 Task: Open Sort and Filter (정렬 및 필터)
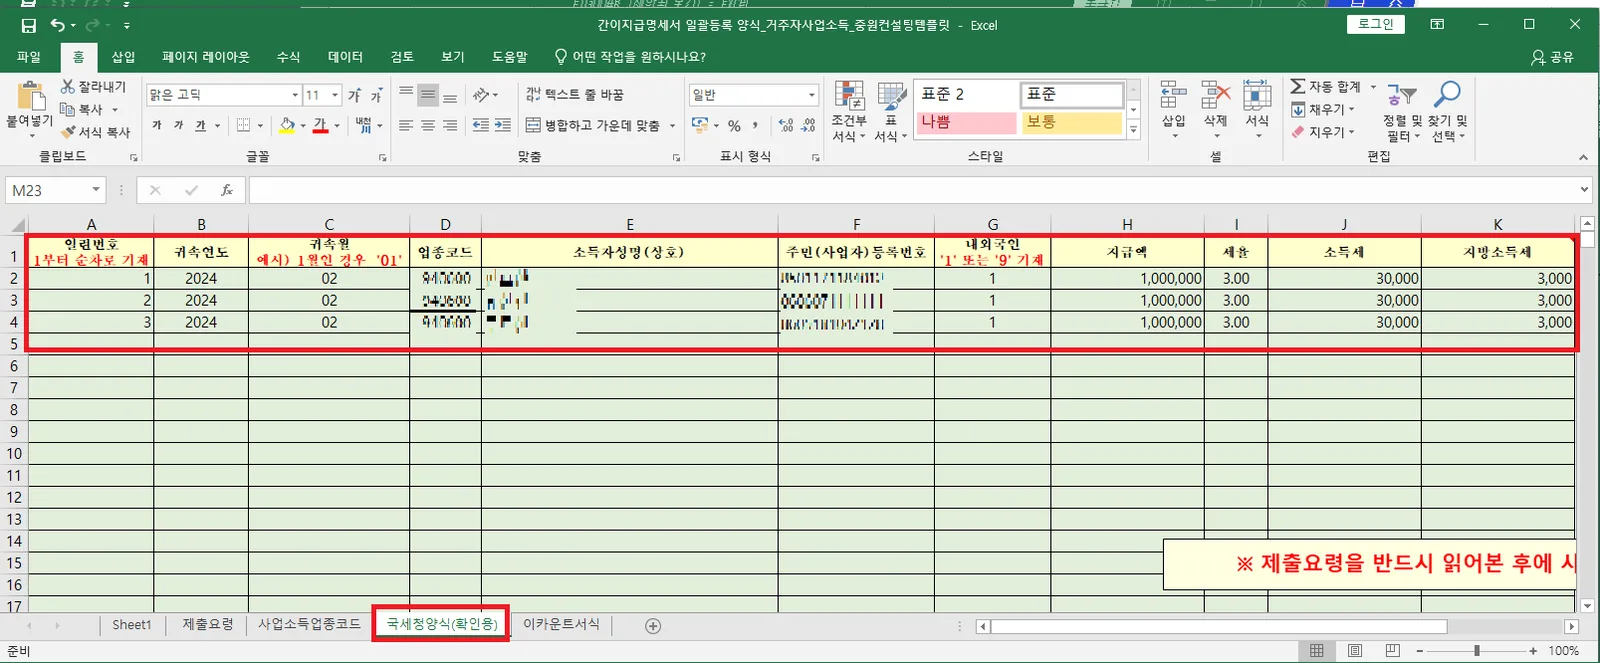[x=1401, y=111]
